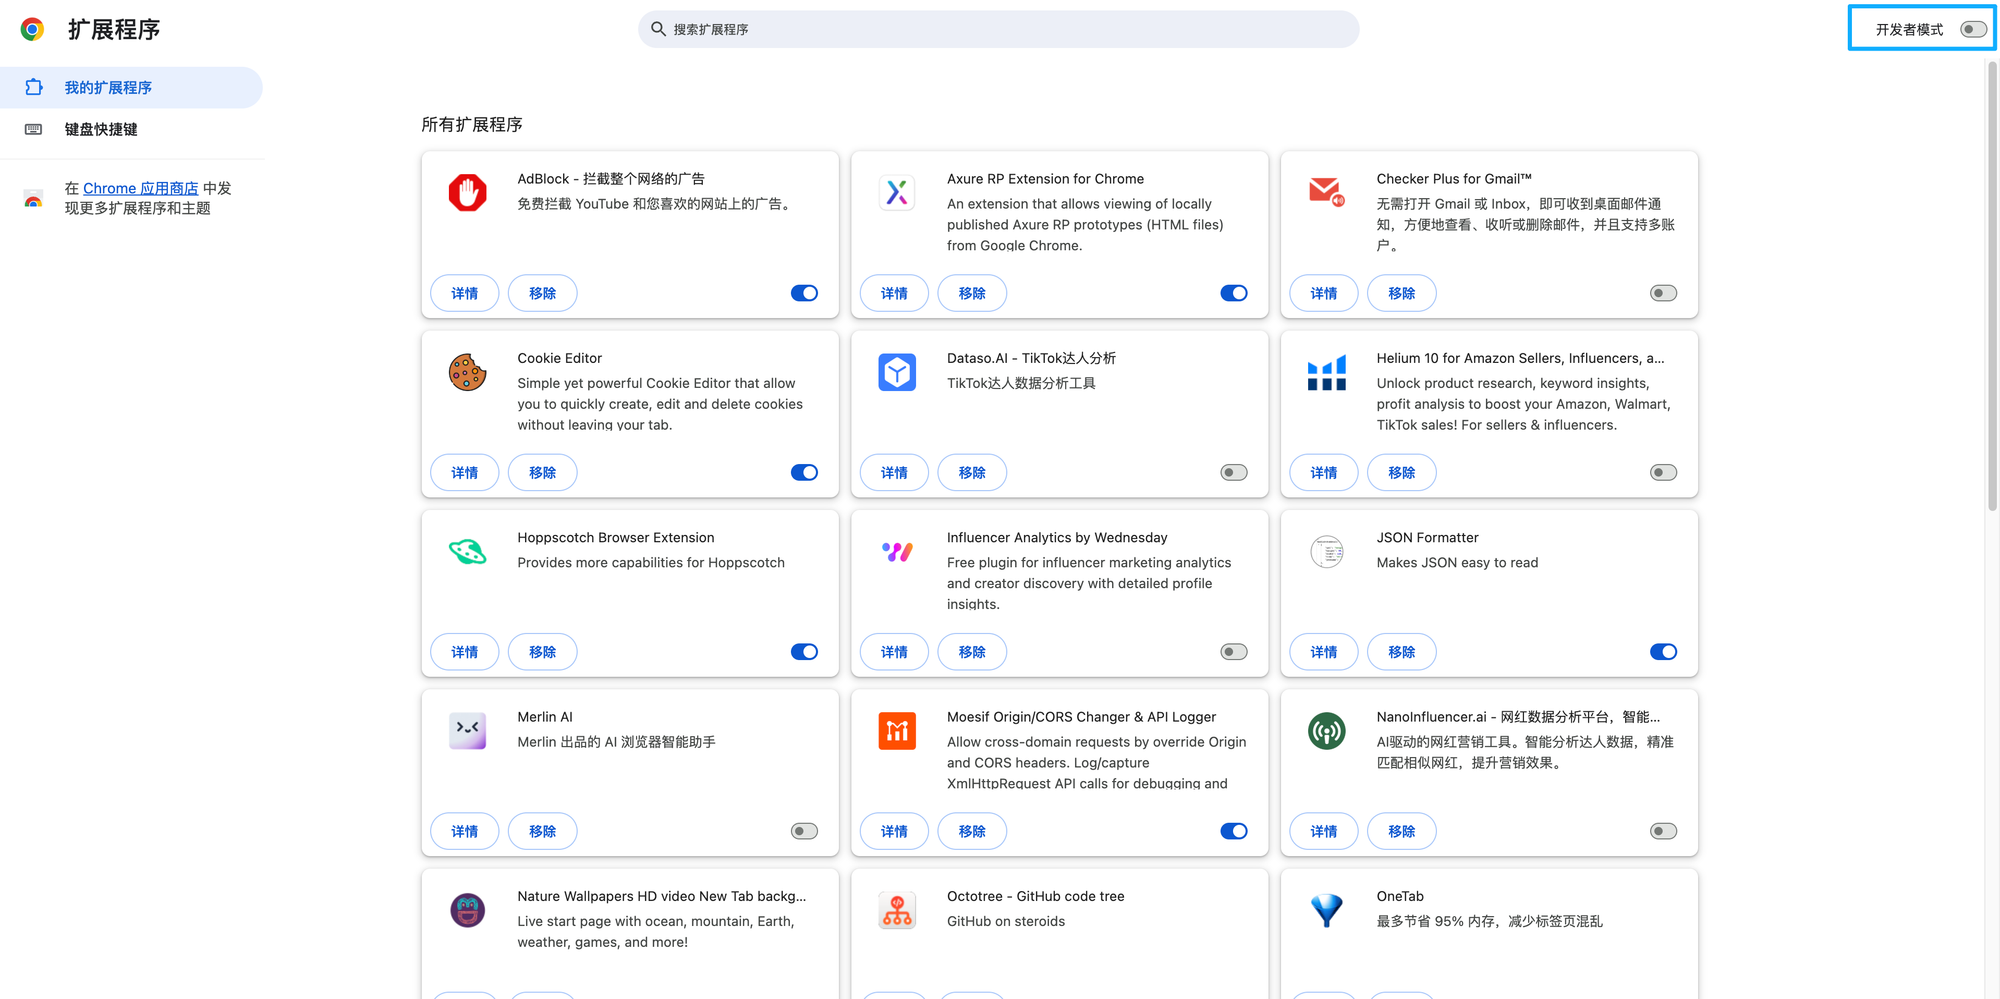Turn off the JSON Formatter toggle
Screen dimensions: 2000x999
coord(1663,652)
